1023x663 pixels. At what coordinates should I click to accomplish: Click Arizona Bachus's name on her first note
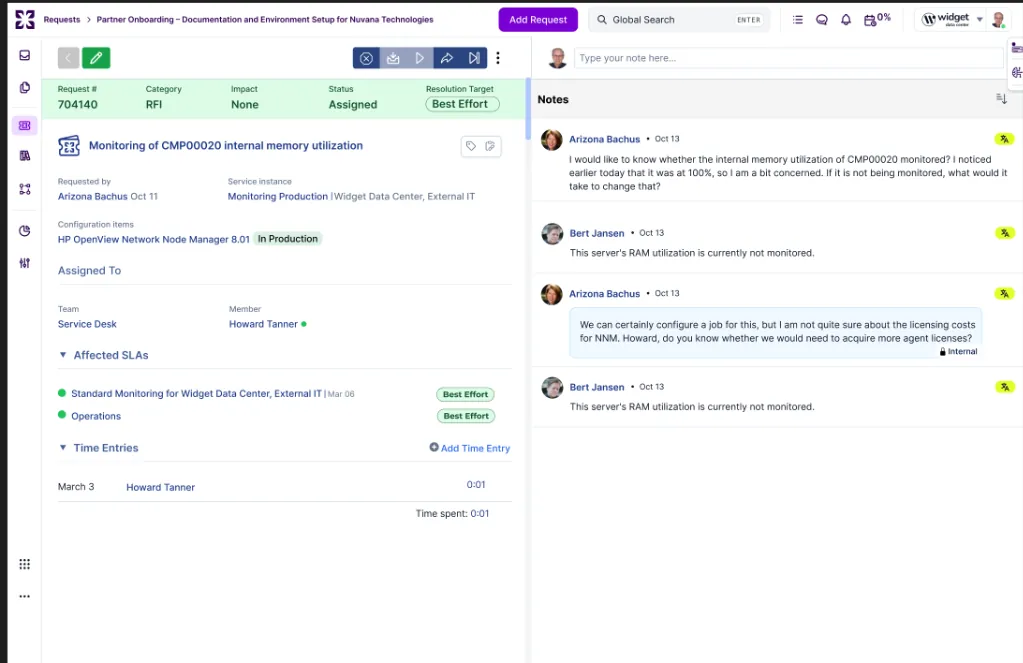(604, 139)
